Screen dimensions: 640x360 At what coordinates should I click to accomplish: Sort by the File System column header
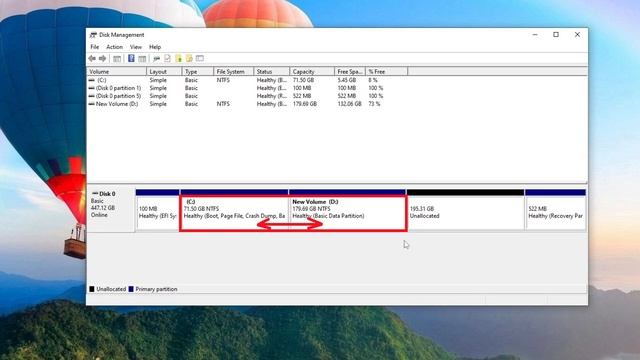click(233, 71)
